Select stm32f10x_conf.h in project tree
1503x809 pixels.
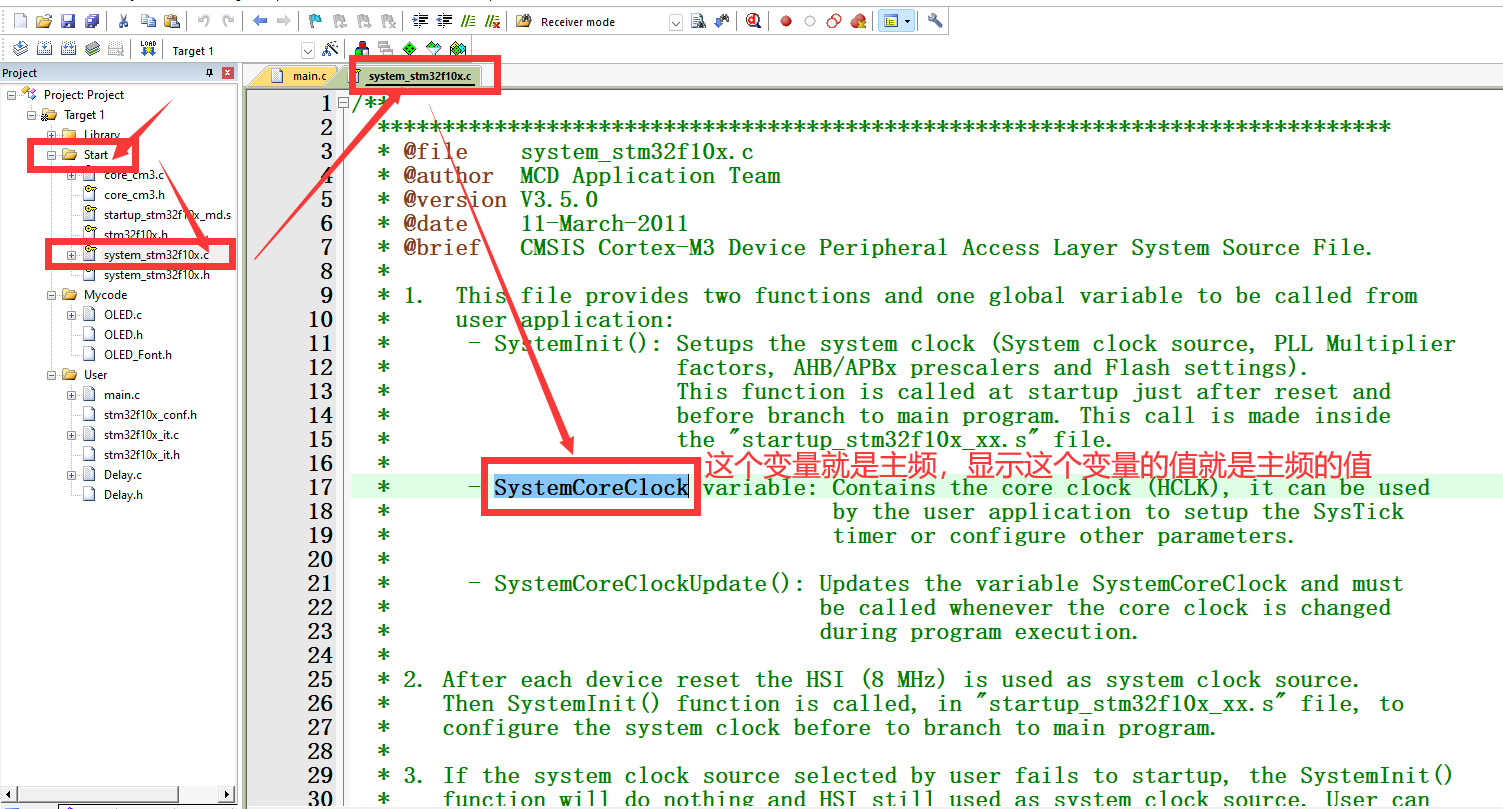point(150,415)
